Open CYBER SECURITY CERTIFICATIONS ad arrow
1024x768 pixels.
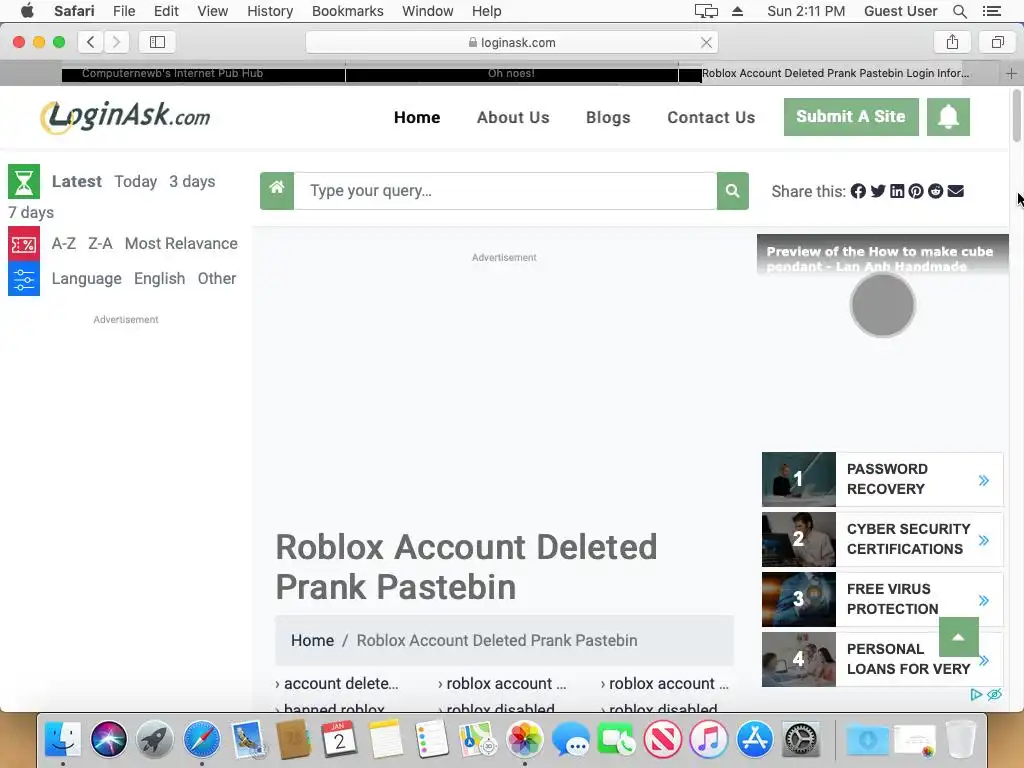[984, 541]
